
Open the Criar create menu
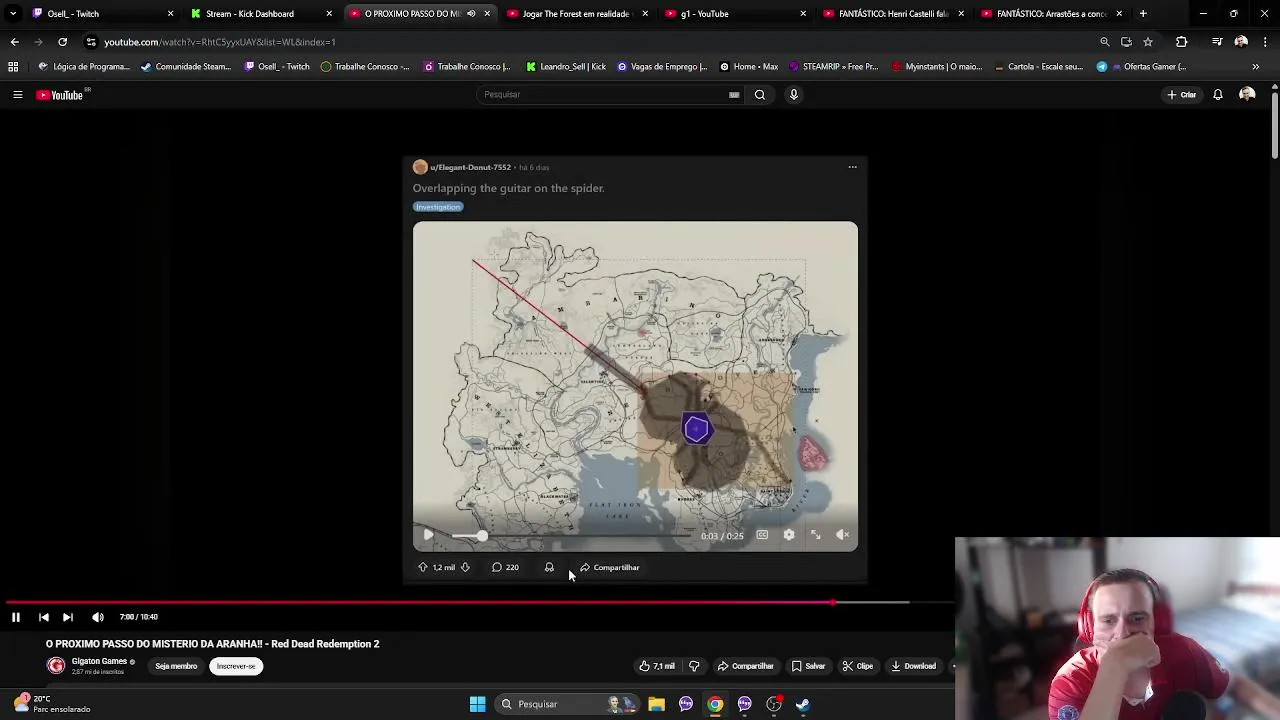pyautogui.click(x=1182, y=95)
